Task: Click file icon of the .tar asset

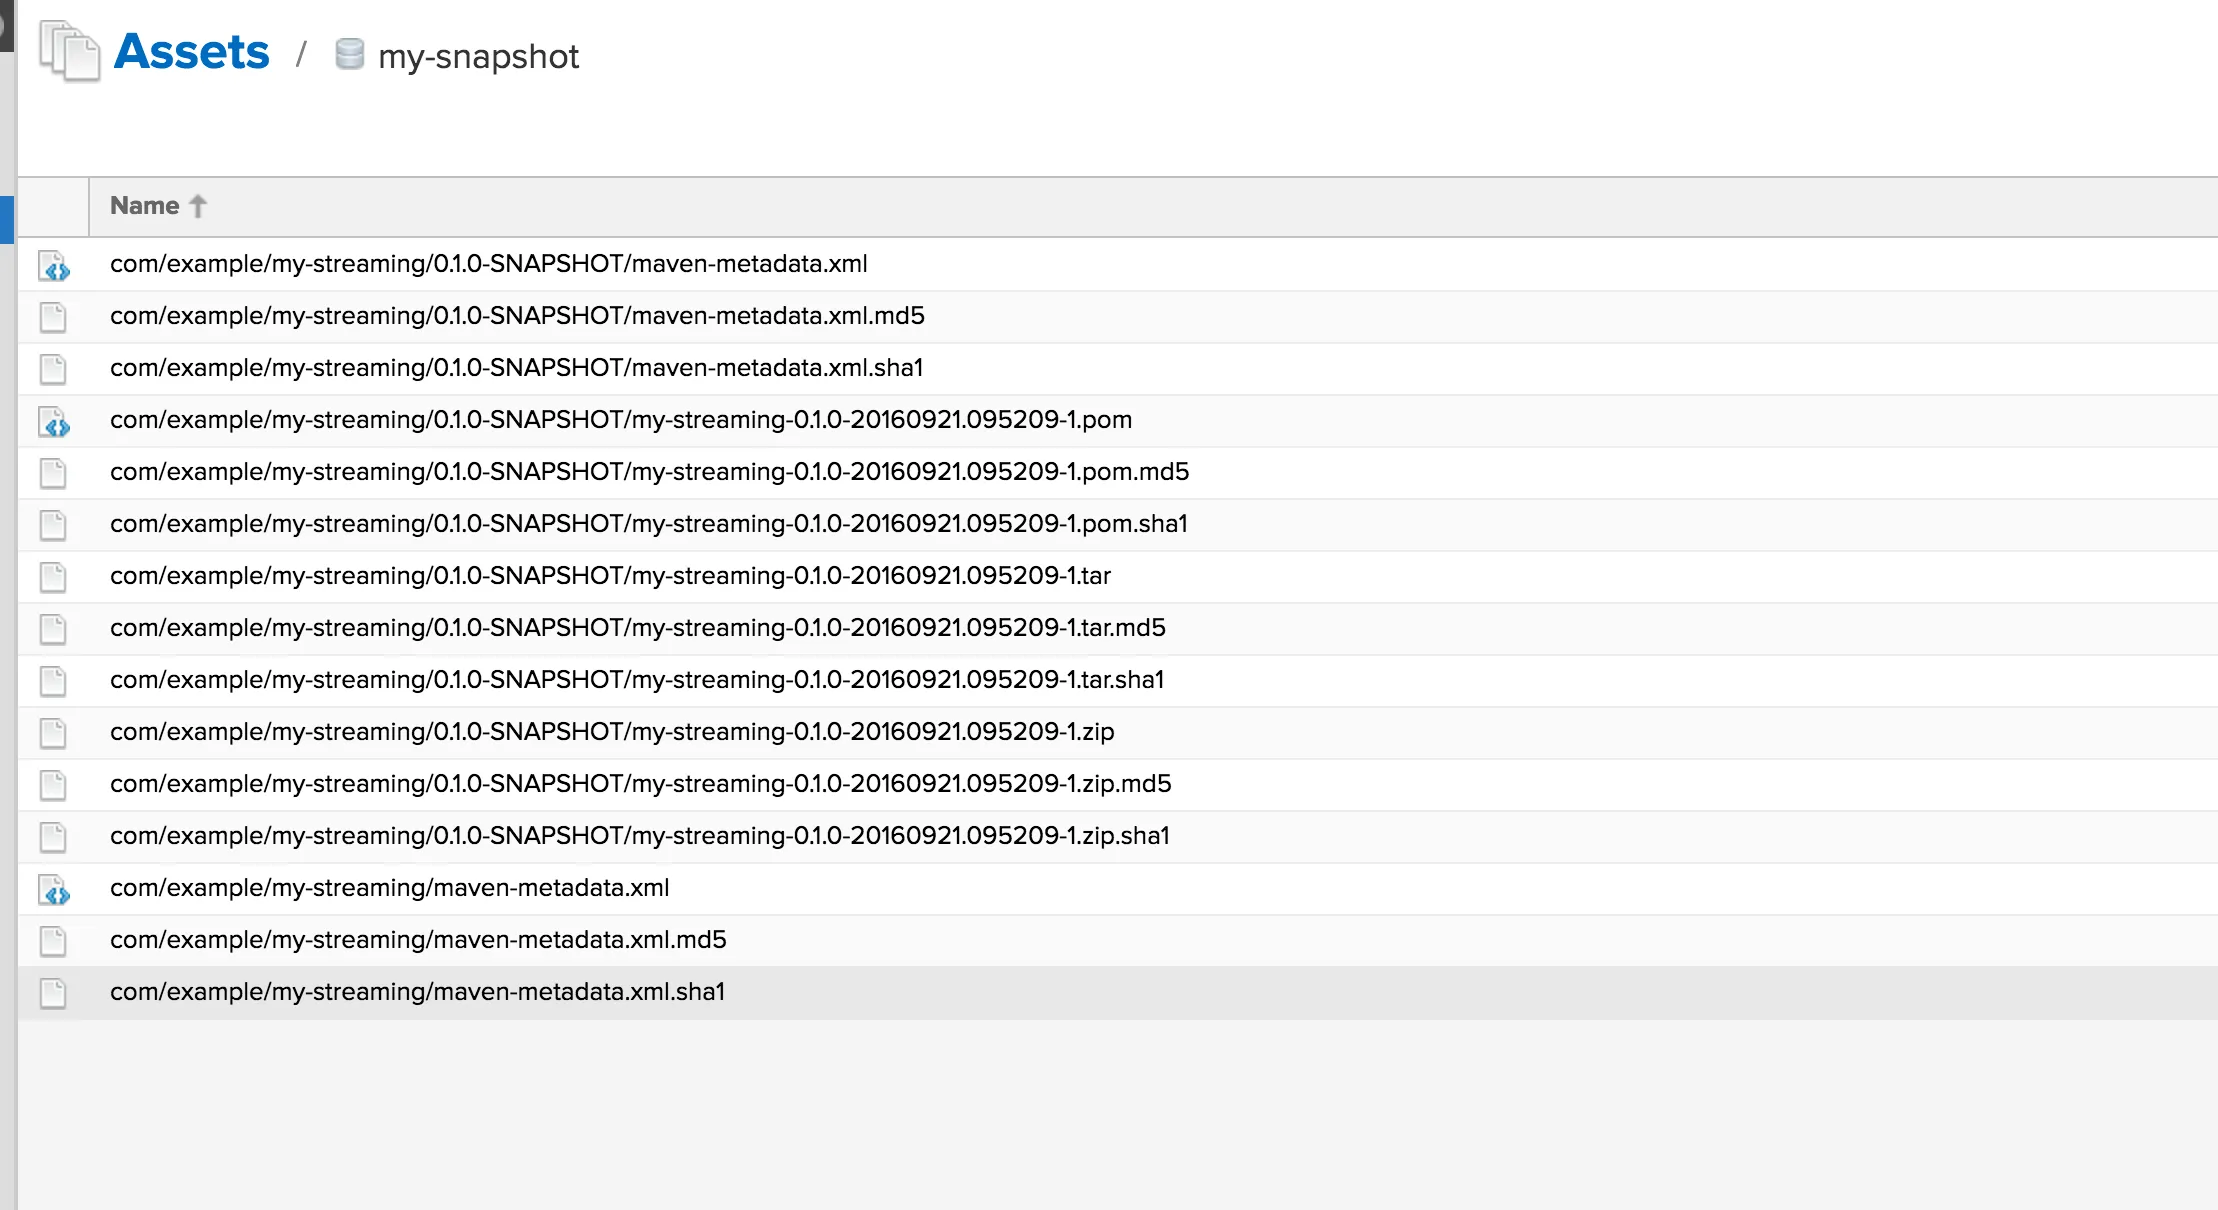Action: click(x=53, y=577)
